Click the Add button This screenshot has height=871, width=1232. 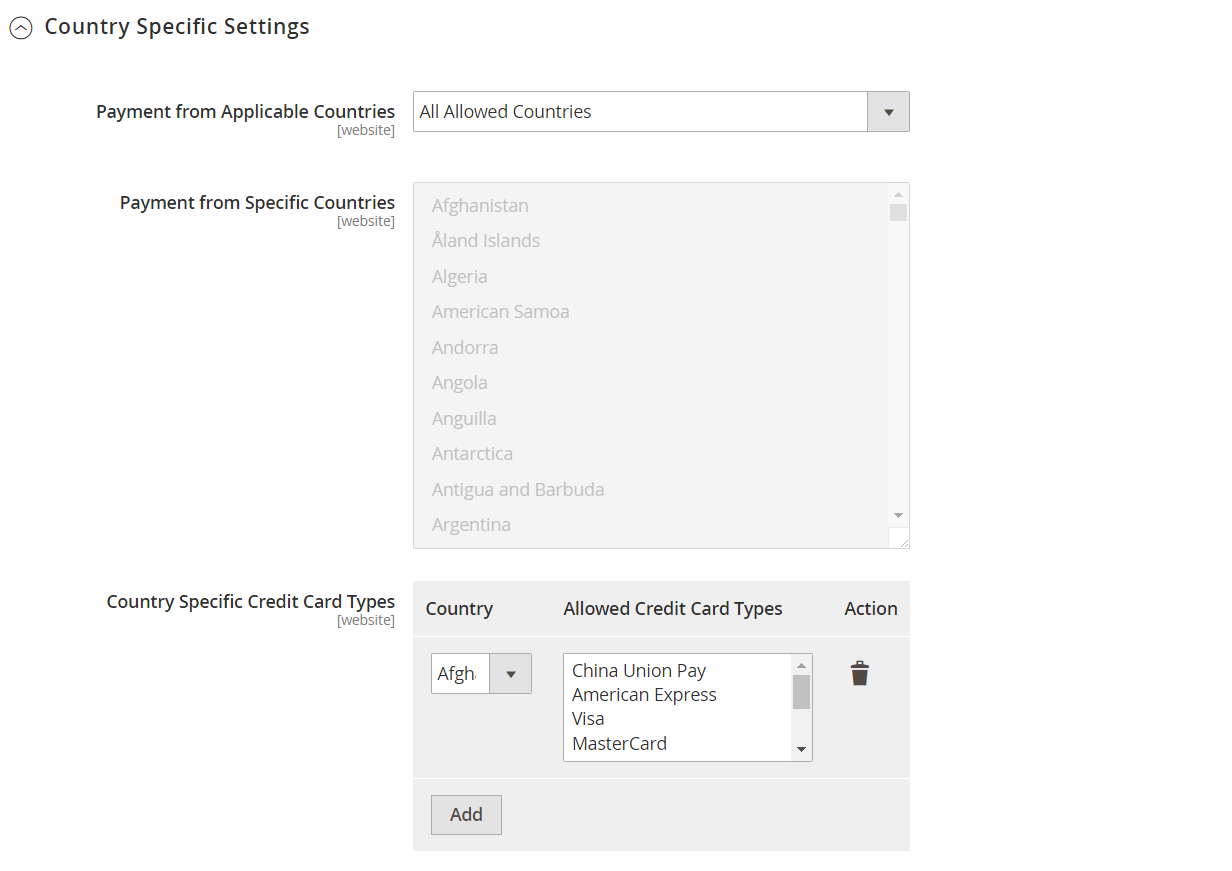click(x=466, y=815)
